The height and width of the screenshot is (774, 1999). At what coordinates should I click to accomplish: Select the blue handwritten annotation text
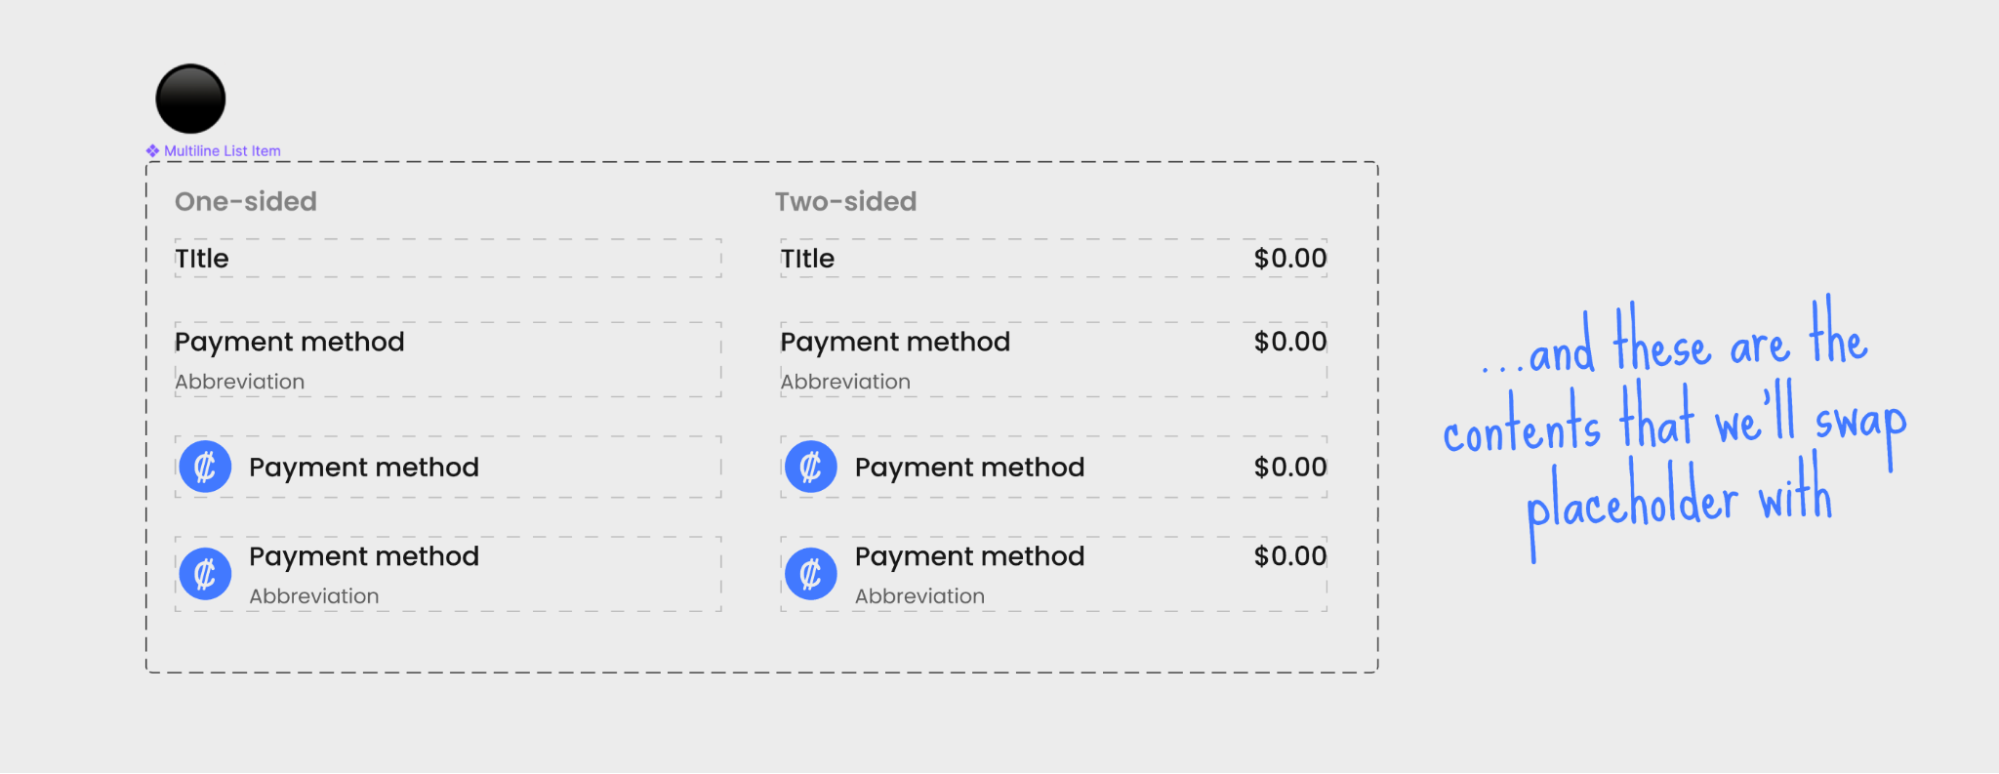(1675, 425)
